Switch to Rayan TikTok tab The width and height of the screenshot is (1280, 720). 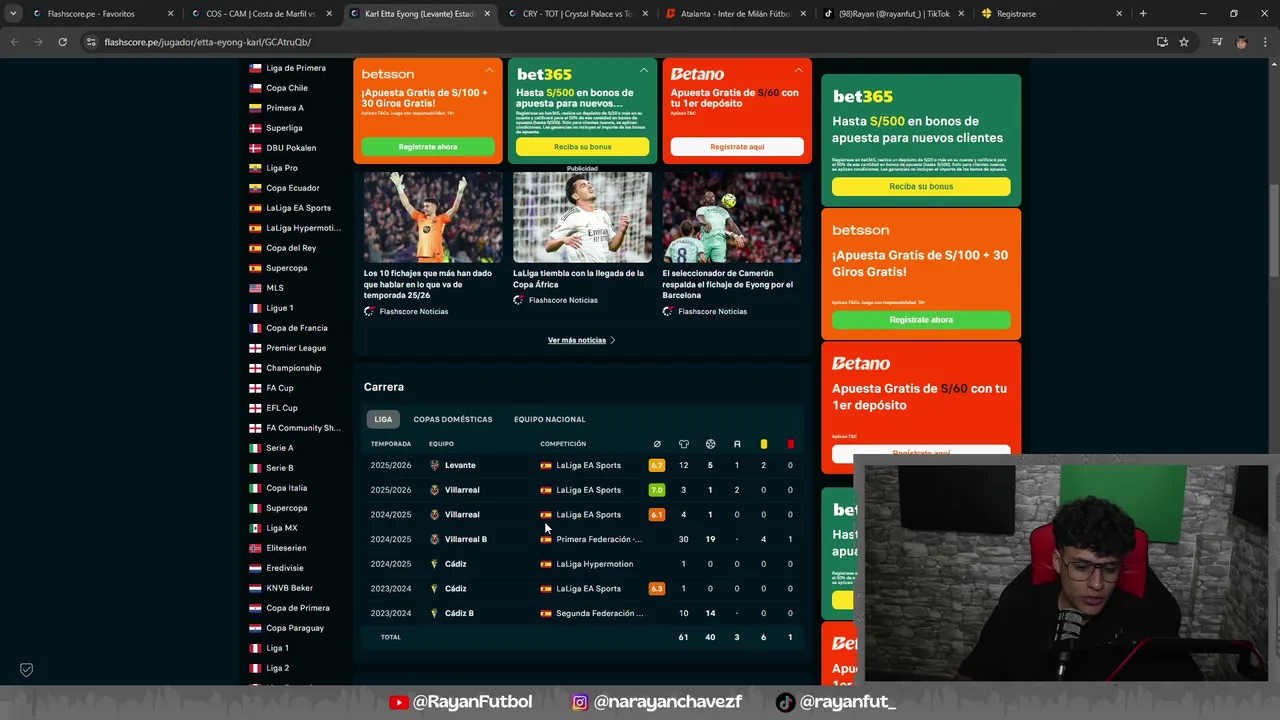pyautogui.click(x=891, y=14)
